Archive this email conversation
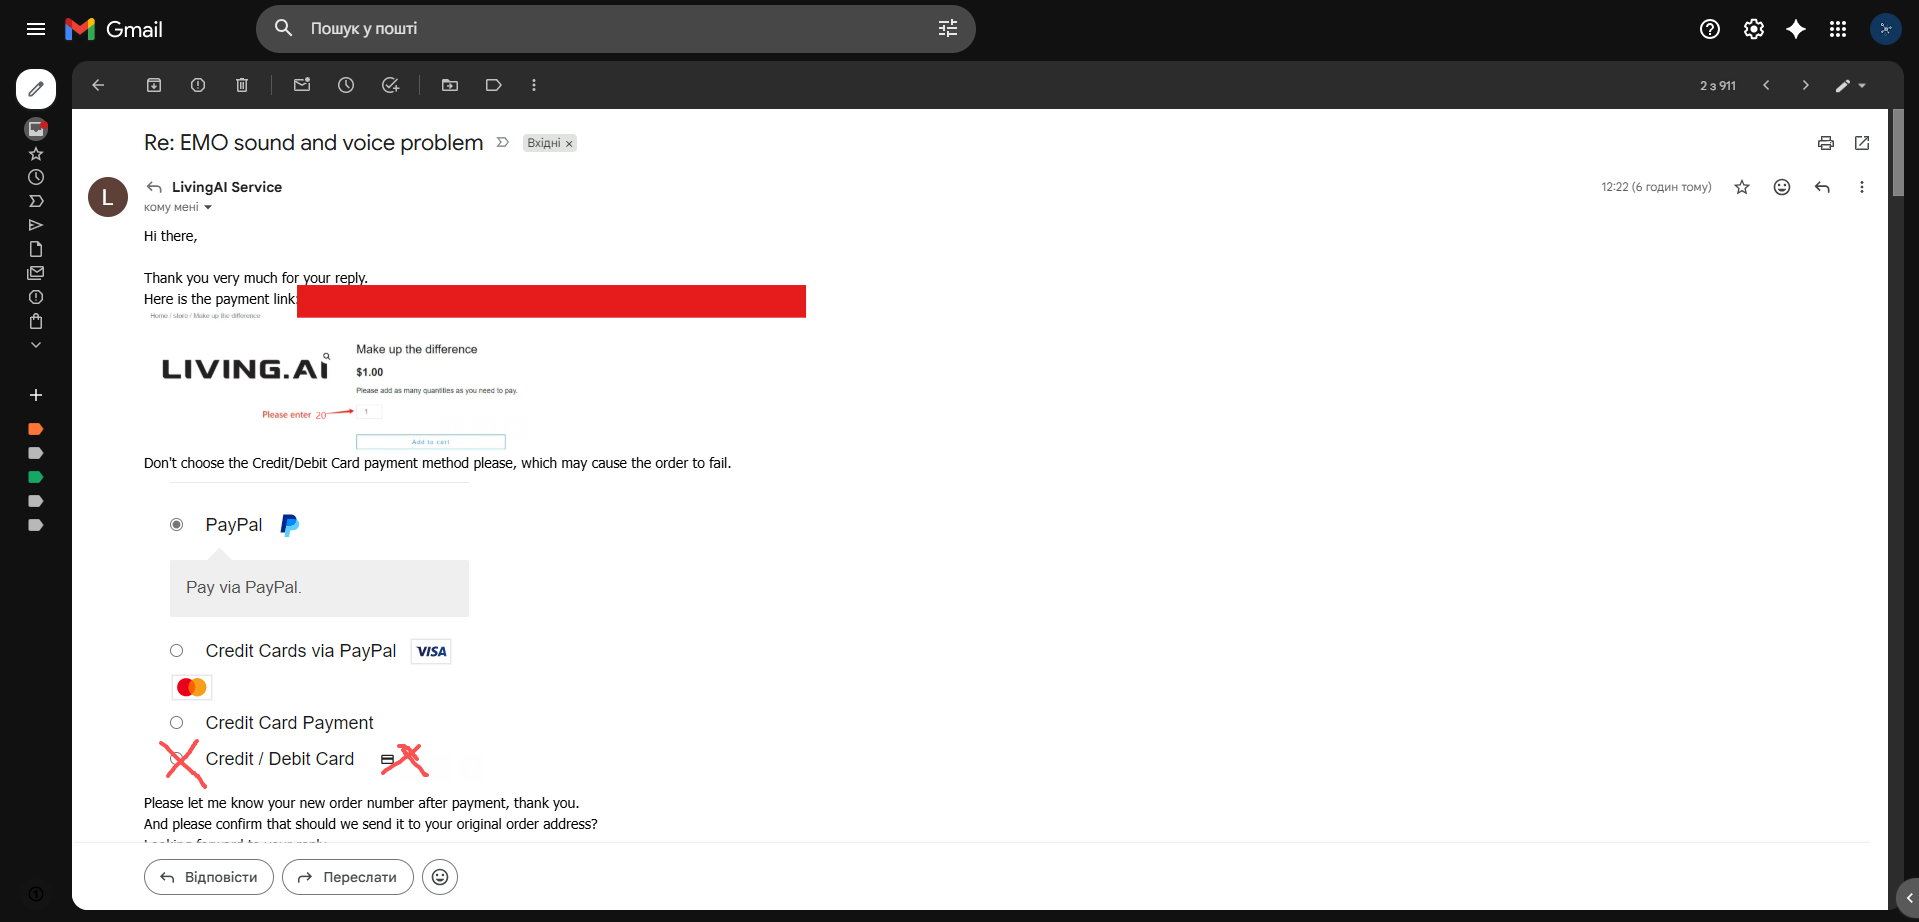The height and width of the screenshot is (922, 1919). coord(154,85)
